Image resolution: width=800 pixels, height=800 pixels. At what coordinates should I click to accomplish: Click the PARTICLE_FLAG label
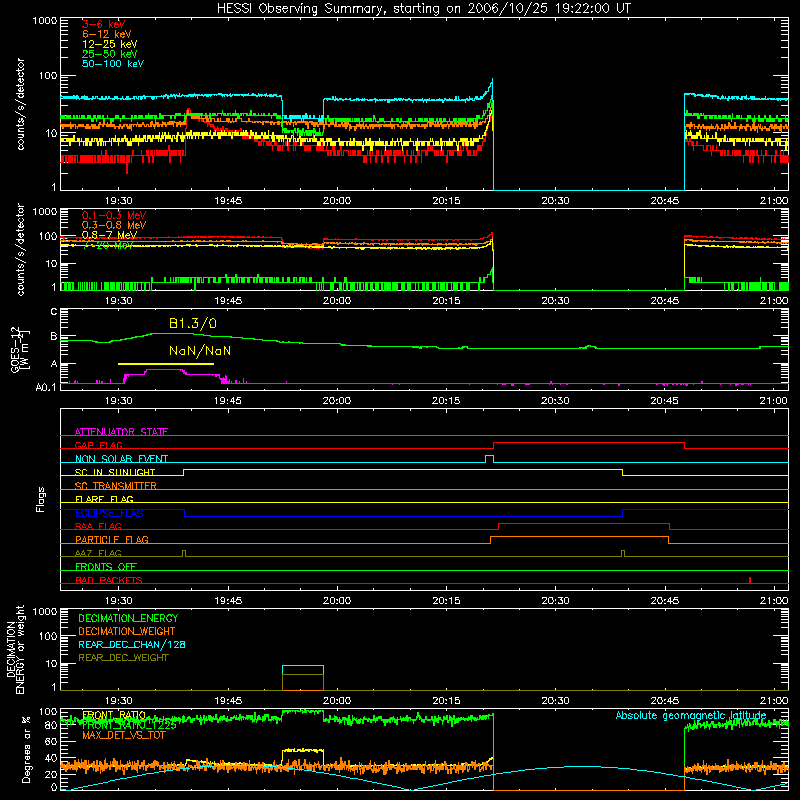click(x=112, y=539)
